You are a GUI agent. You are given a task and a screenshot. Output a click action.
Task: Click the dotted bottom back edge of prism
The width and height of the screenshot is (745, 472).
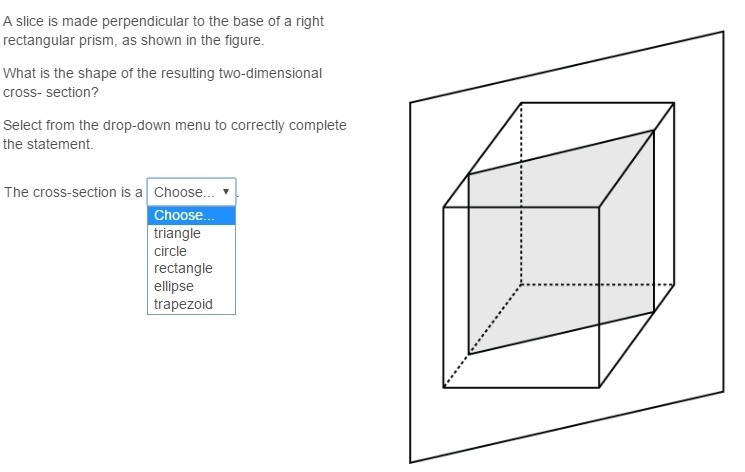click(x=597, y=285)
